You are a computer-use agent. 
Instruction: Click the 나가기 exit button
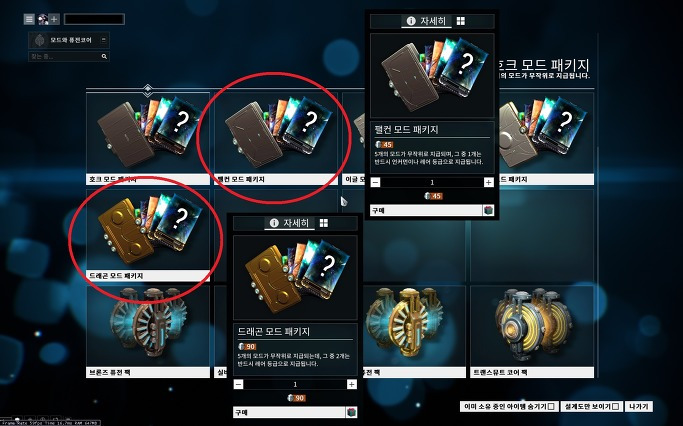(639, 406)
